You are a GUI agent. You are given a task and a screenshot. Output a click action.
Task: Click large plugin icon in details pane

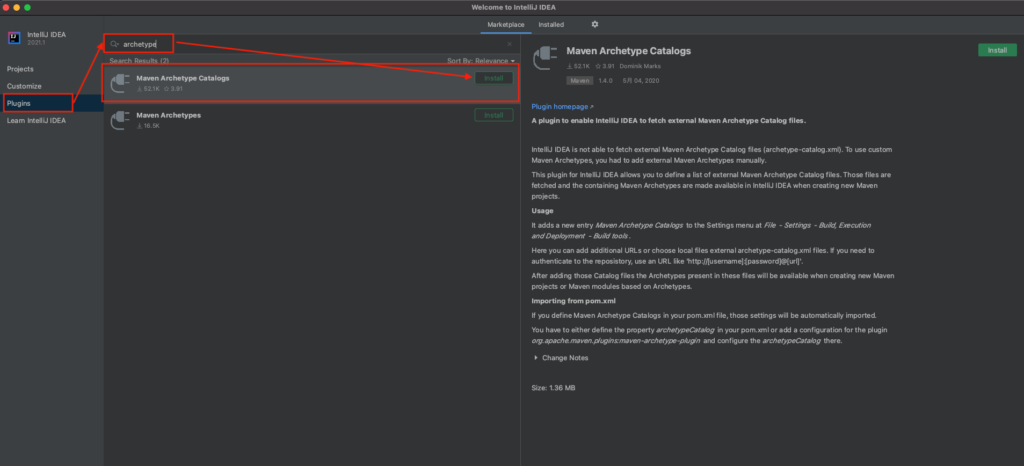click(x=545, y=57)
